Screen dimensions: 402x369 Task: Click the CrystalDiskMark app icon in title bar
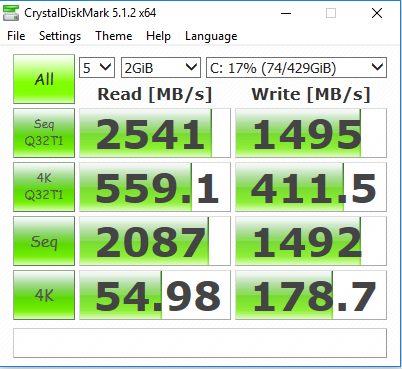point(11,13)
